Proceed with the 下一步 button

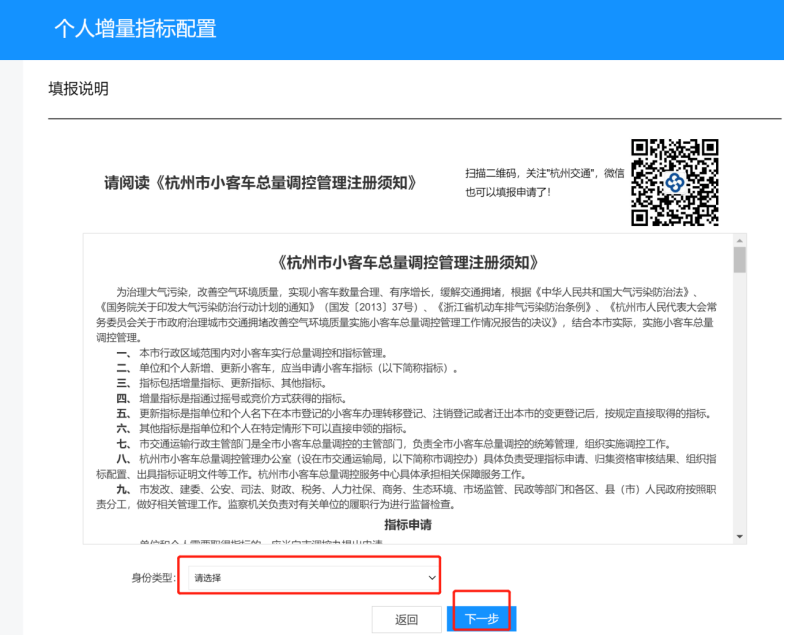[x=483, y=619]
